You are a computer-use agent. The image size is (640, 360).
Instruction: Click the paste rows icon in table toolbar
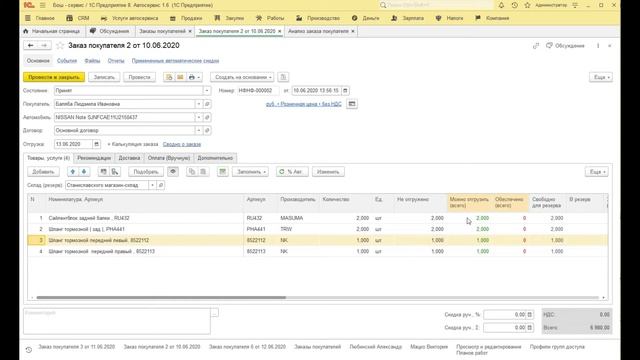coord(203,172)
